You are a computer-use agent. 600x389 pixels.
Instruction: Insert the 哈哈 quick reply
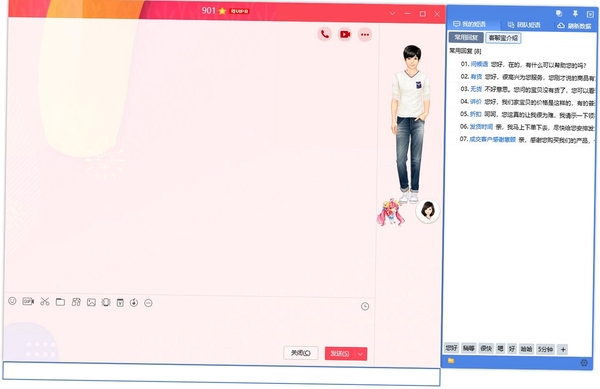pyautogui.click(x=527, y=349)
